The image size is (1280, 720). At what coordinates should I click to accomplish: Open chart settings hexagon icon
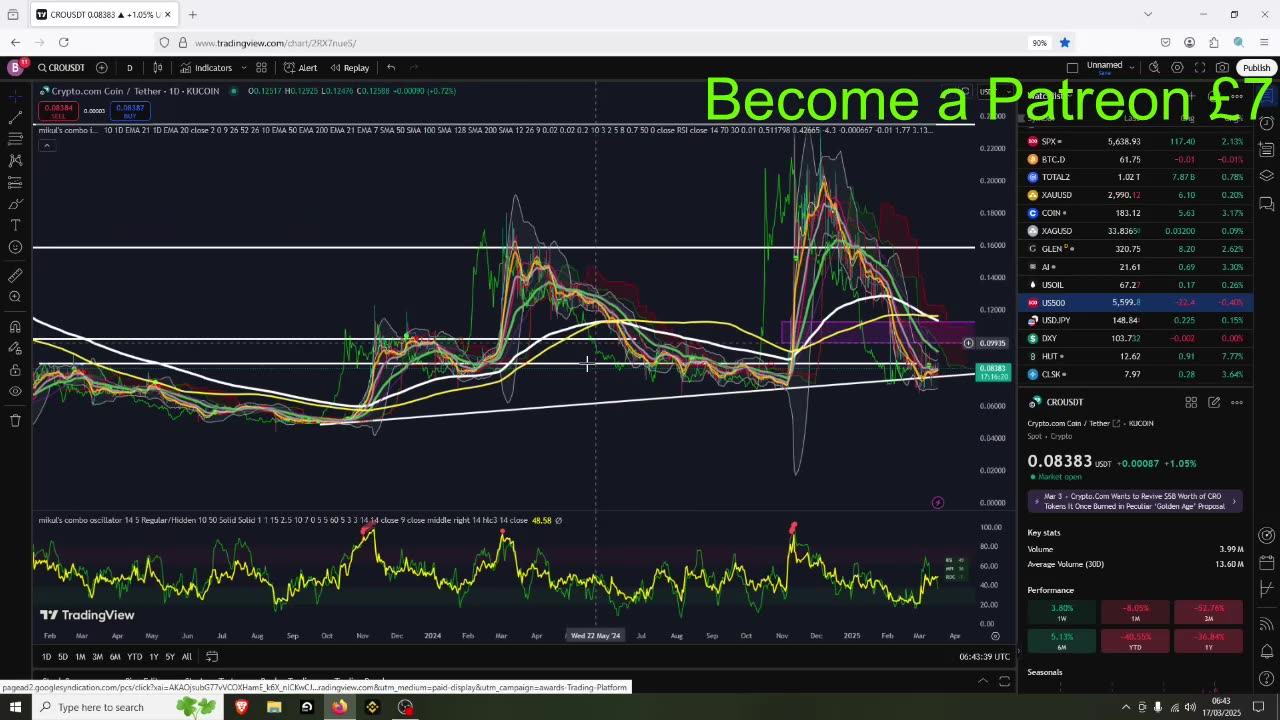pyautogui.click(x=1177, y=68)
